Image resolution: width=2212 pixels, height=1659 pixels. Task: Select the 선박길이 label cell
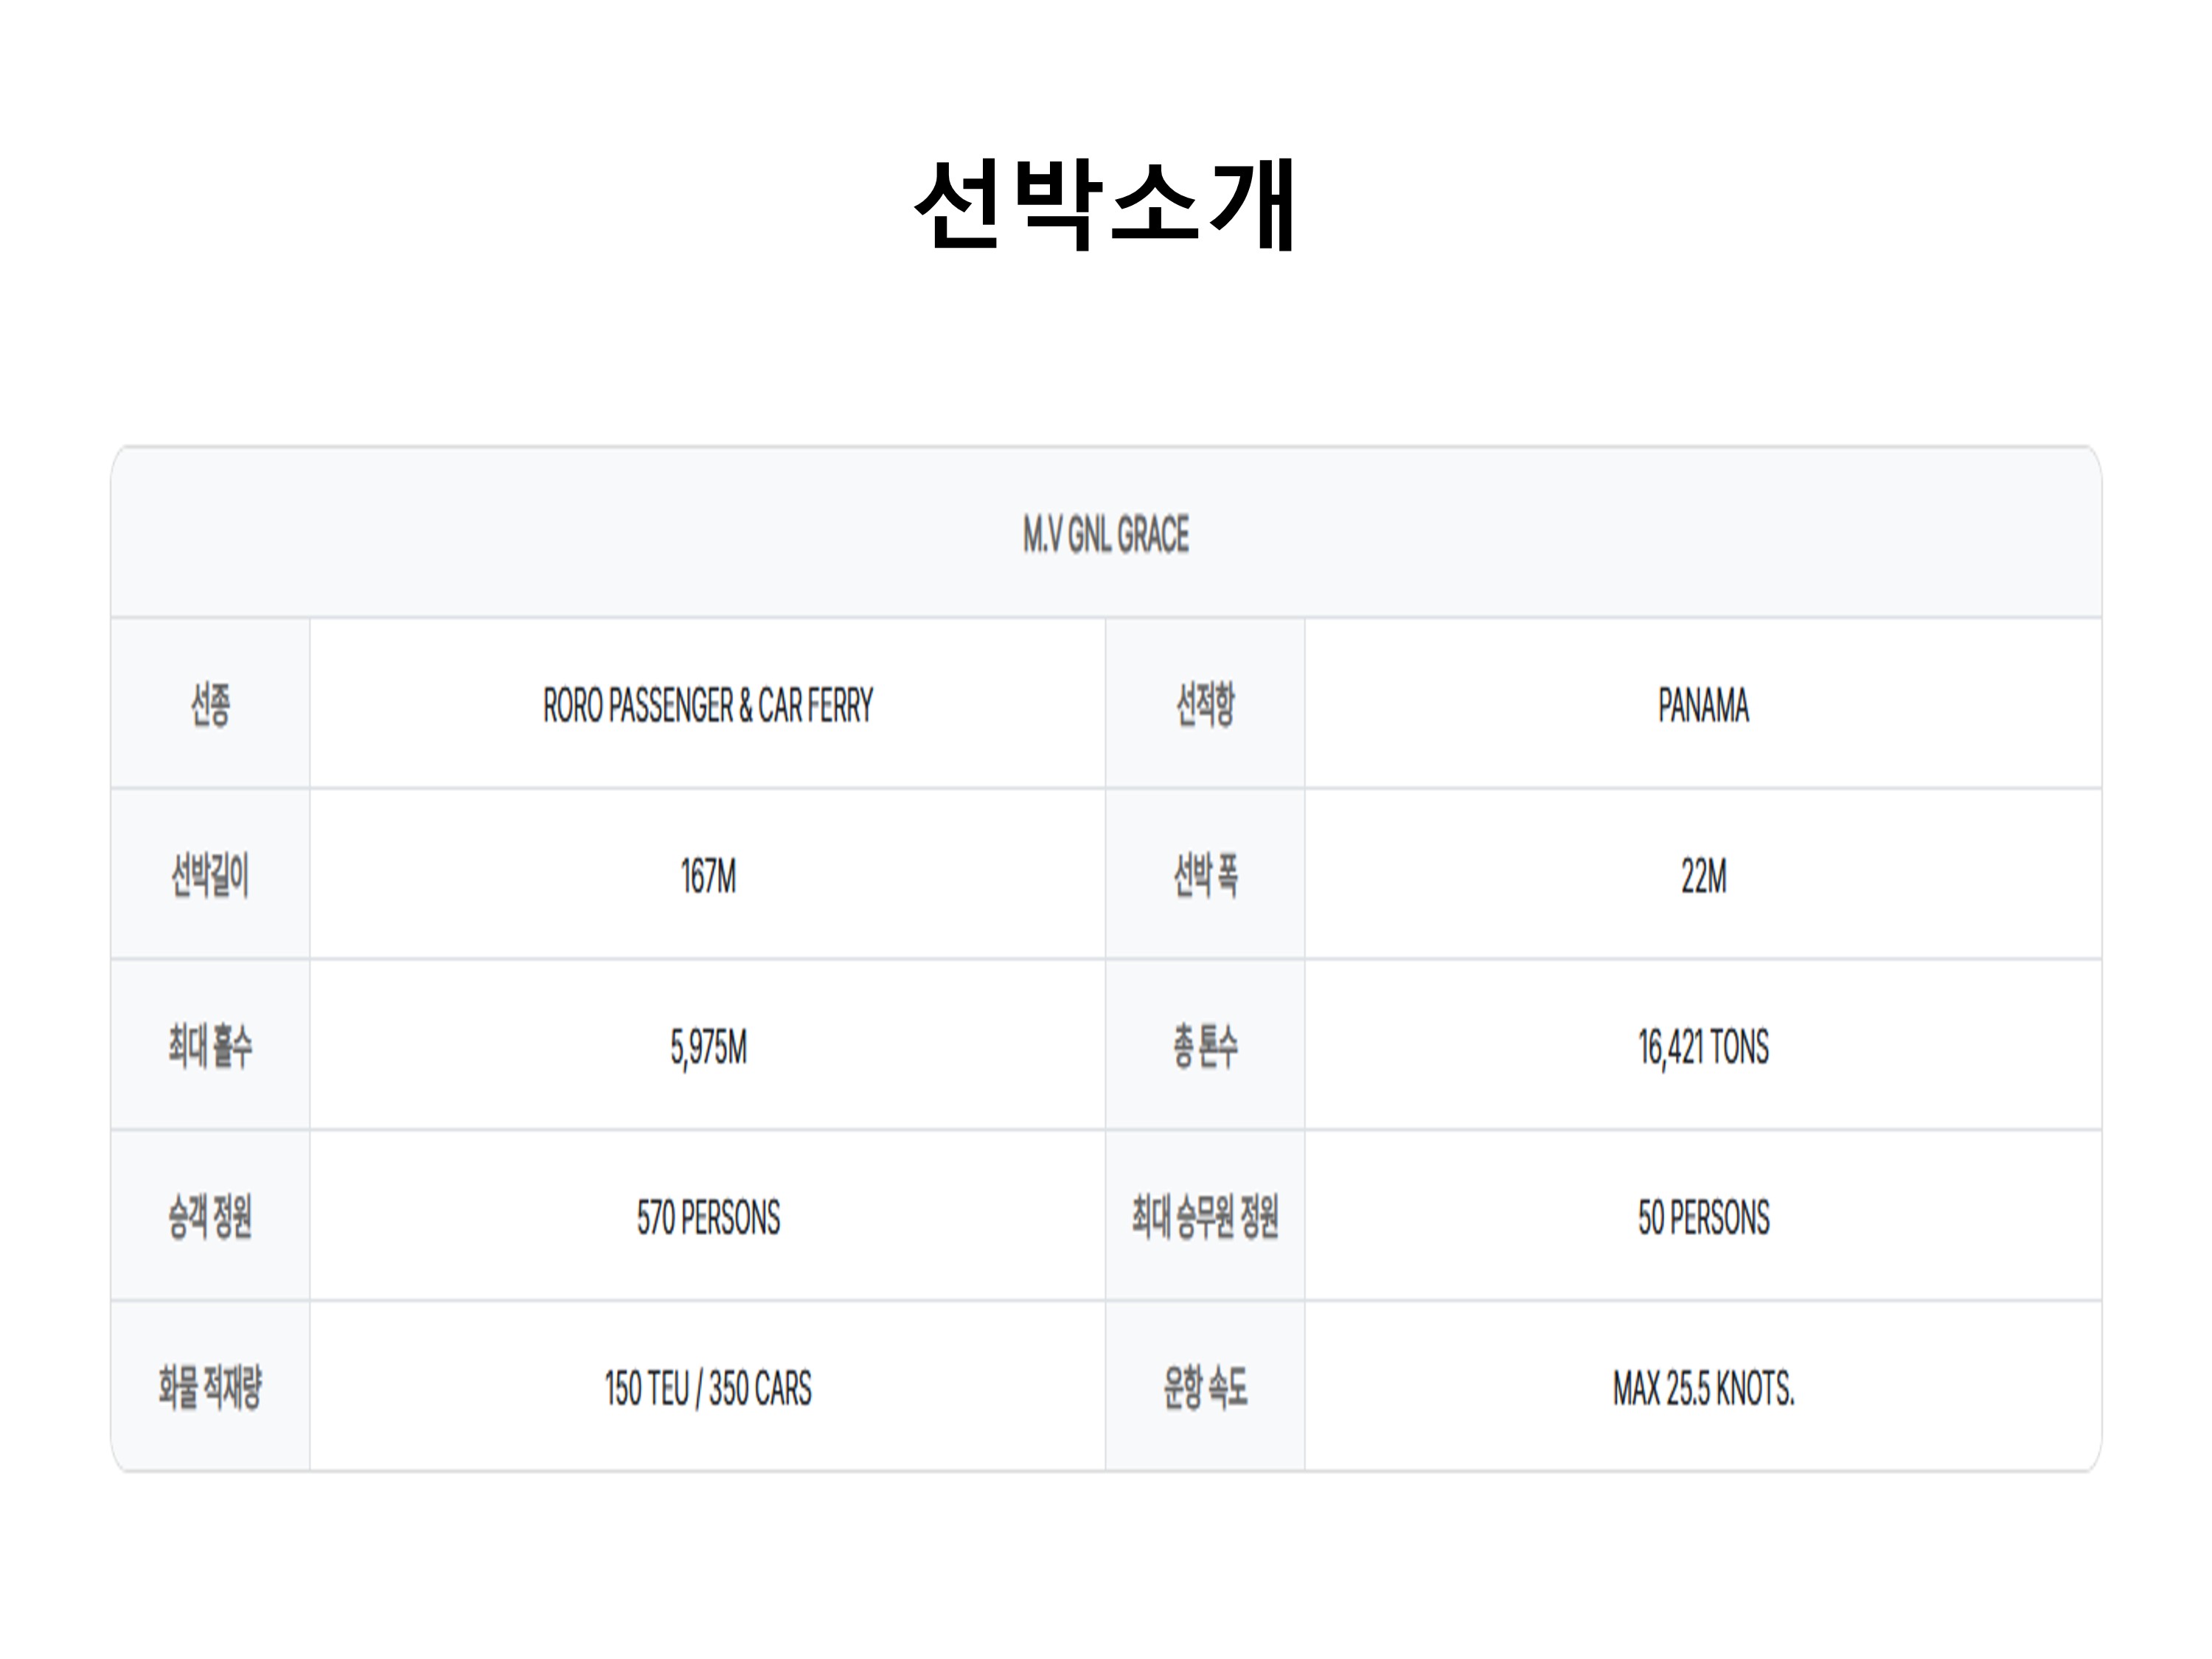[210, 877]
